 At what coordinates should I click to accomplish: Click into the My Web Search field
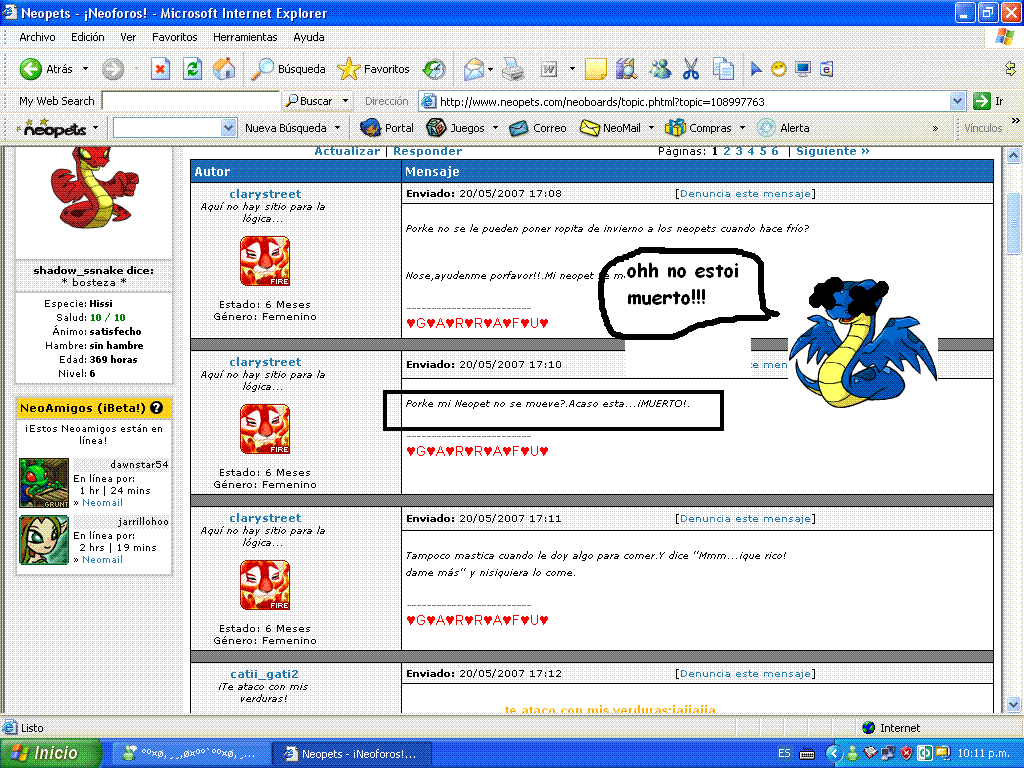[191, 101]
